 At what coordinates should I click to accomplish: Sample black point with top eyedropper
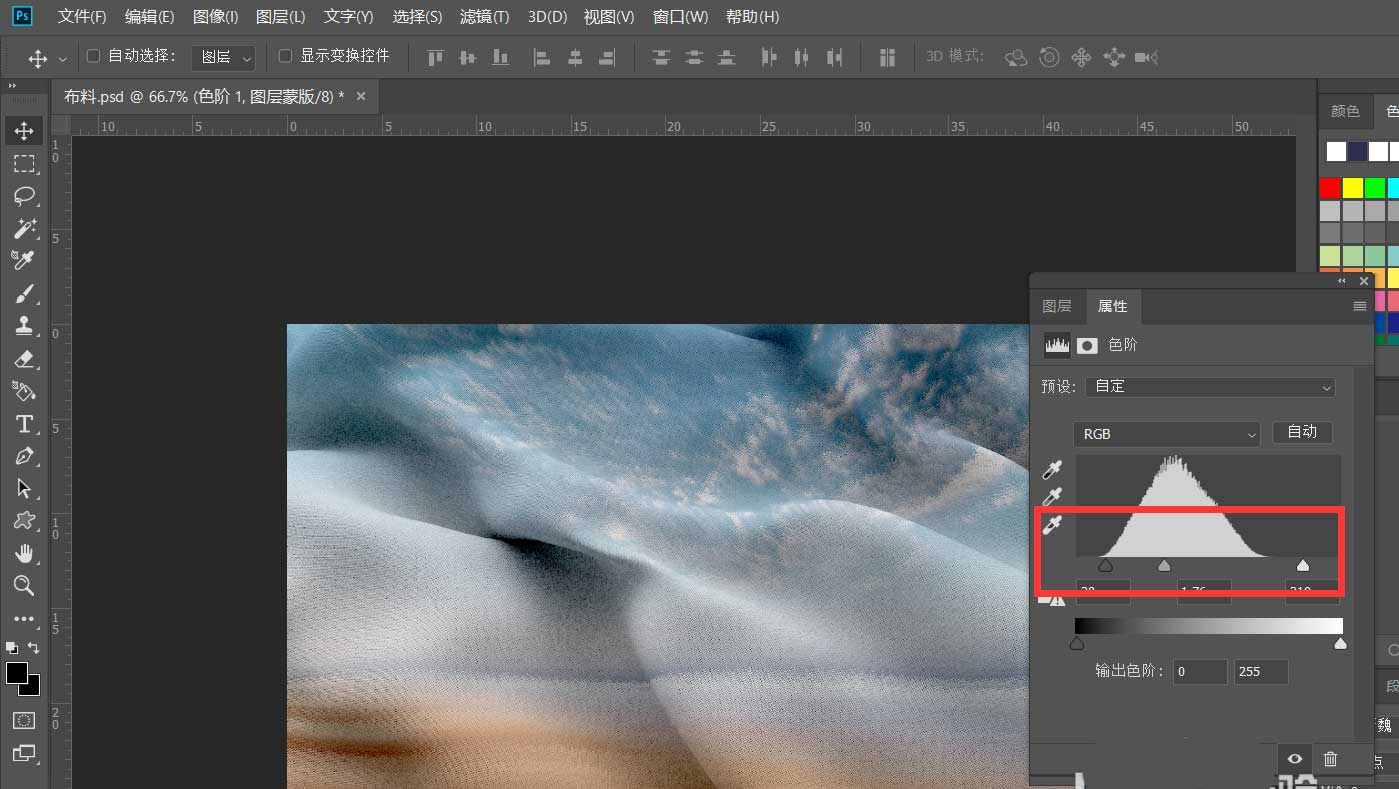[1052, 470]
